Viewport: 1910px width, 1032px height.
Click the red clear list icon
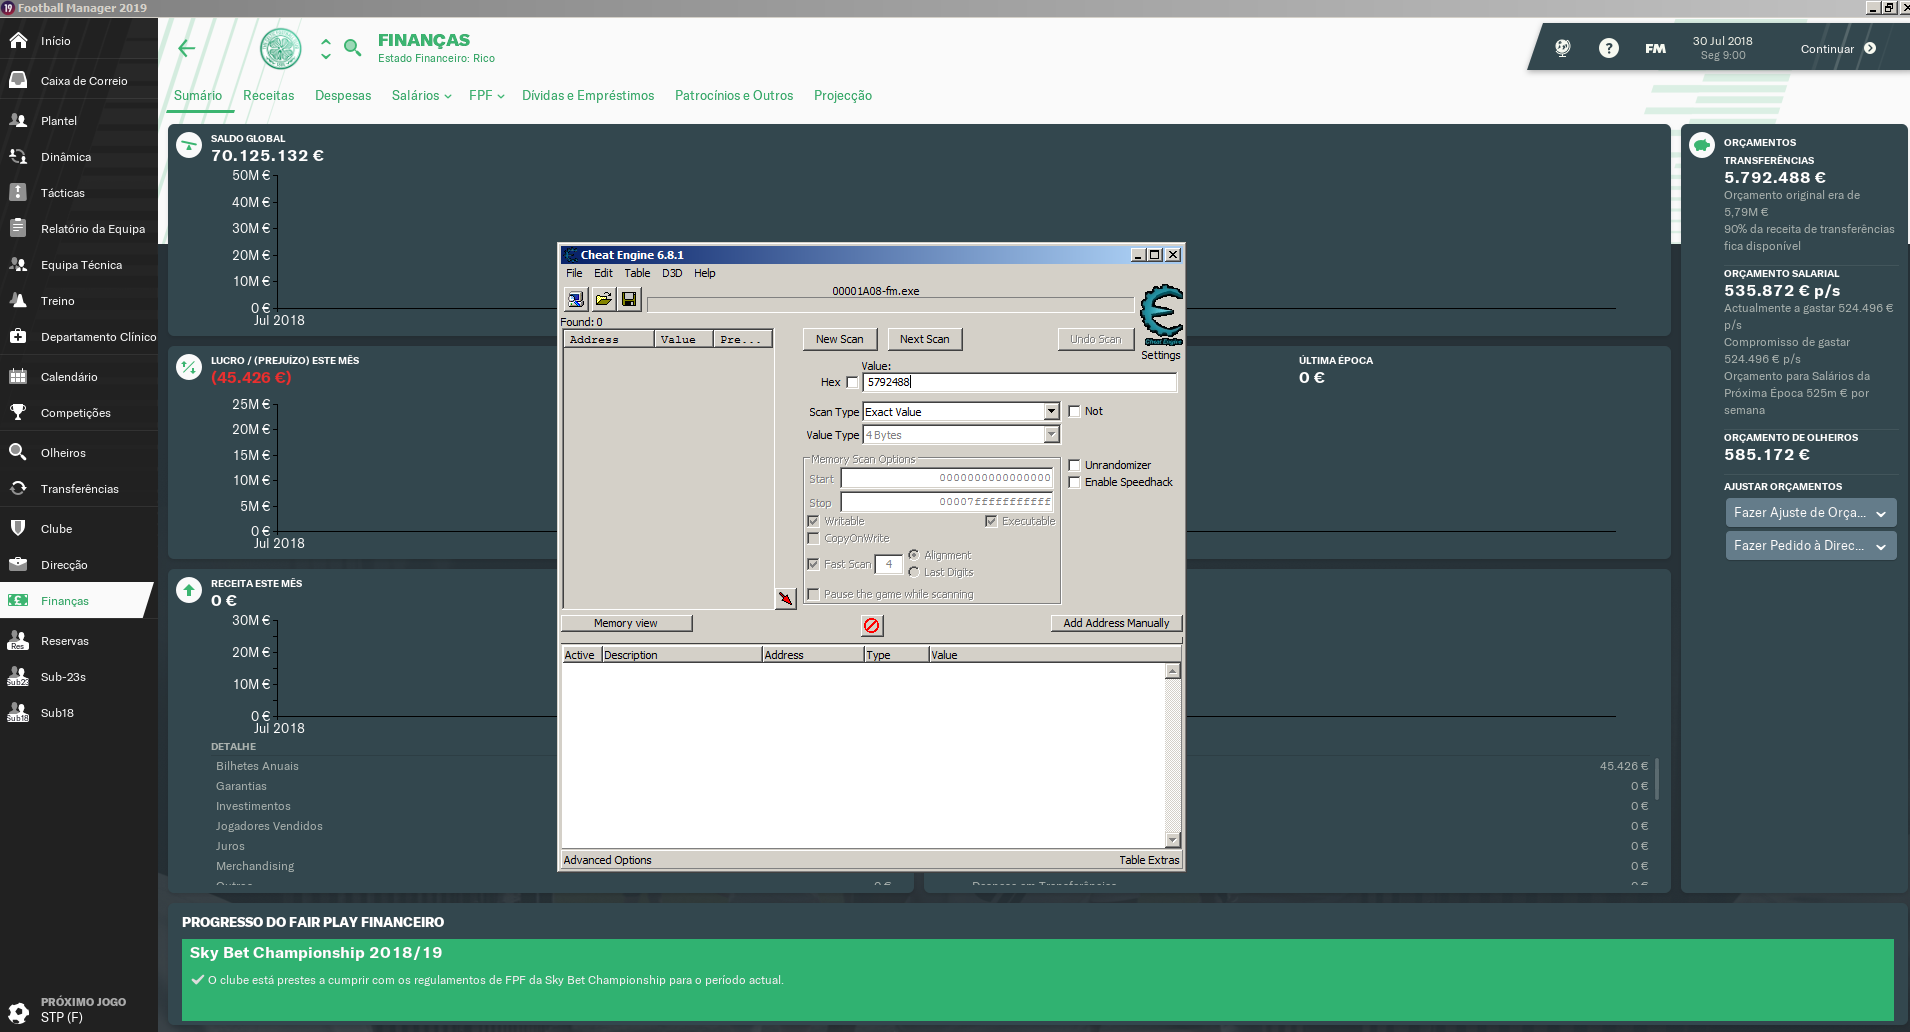pyautogui.click(x=871, y=625)
